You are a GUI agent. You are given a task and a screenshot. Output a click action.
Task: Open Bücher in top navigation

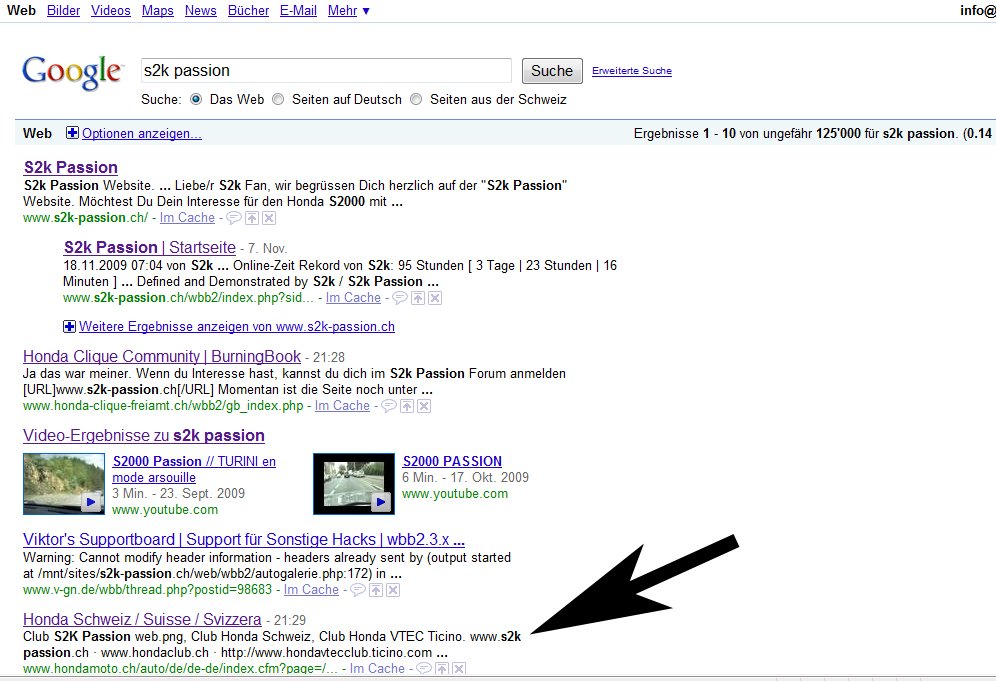click(248, 11)
